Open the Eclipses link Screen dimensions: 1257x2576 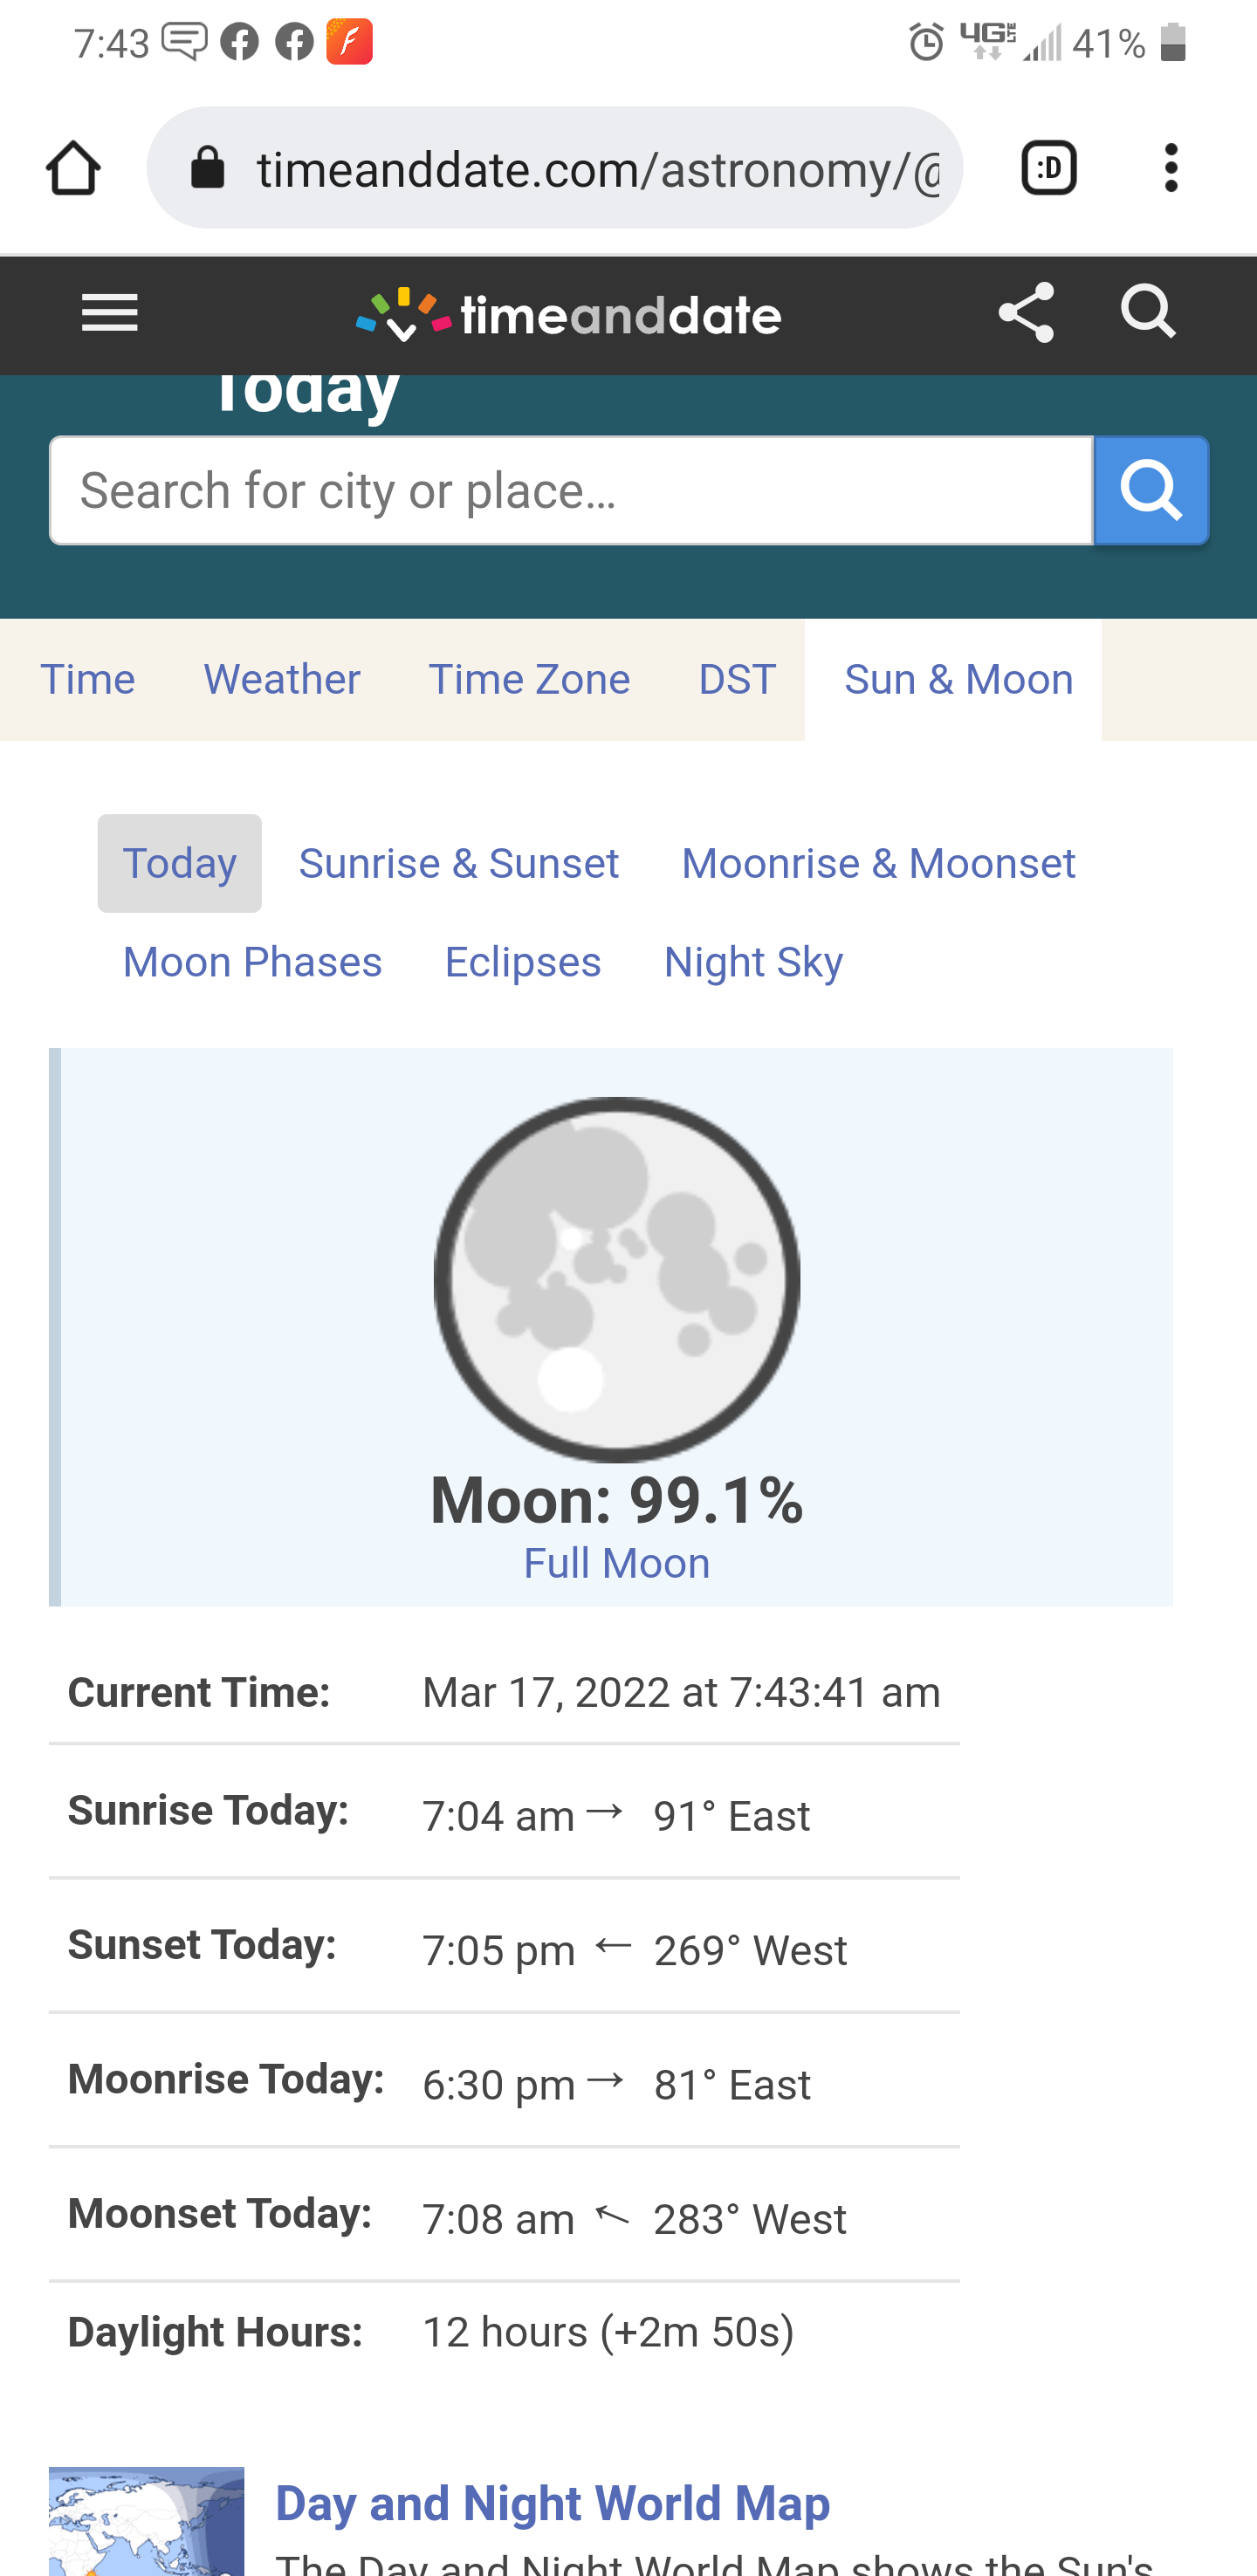tap(522, 963)
